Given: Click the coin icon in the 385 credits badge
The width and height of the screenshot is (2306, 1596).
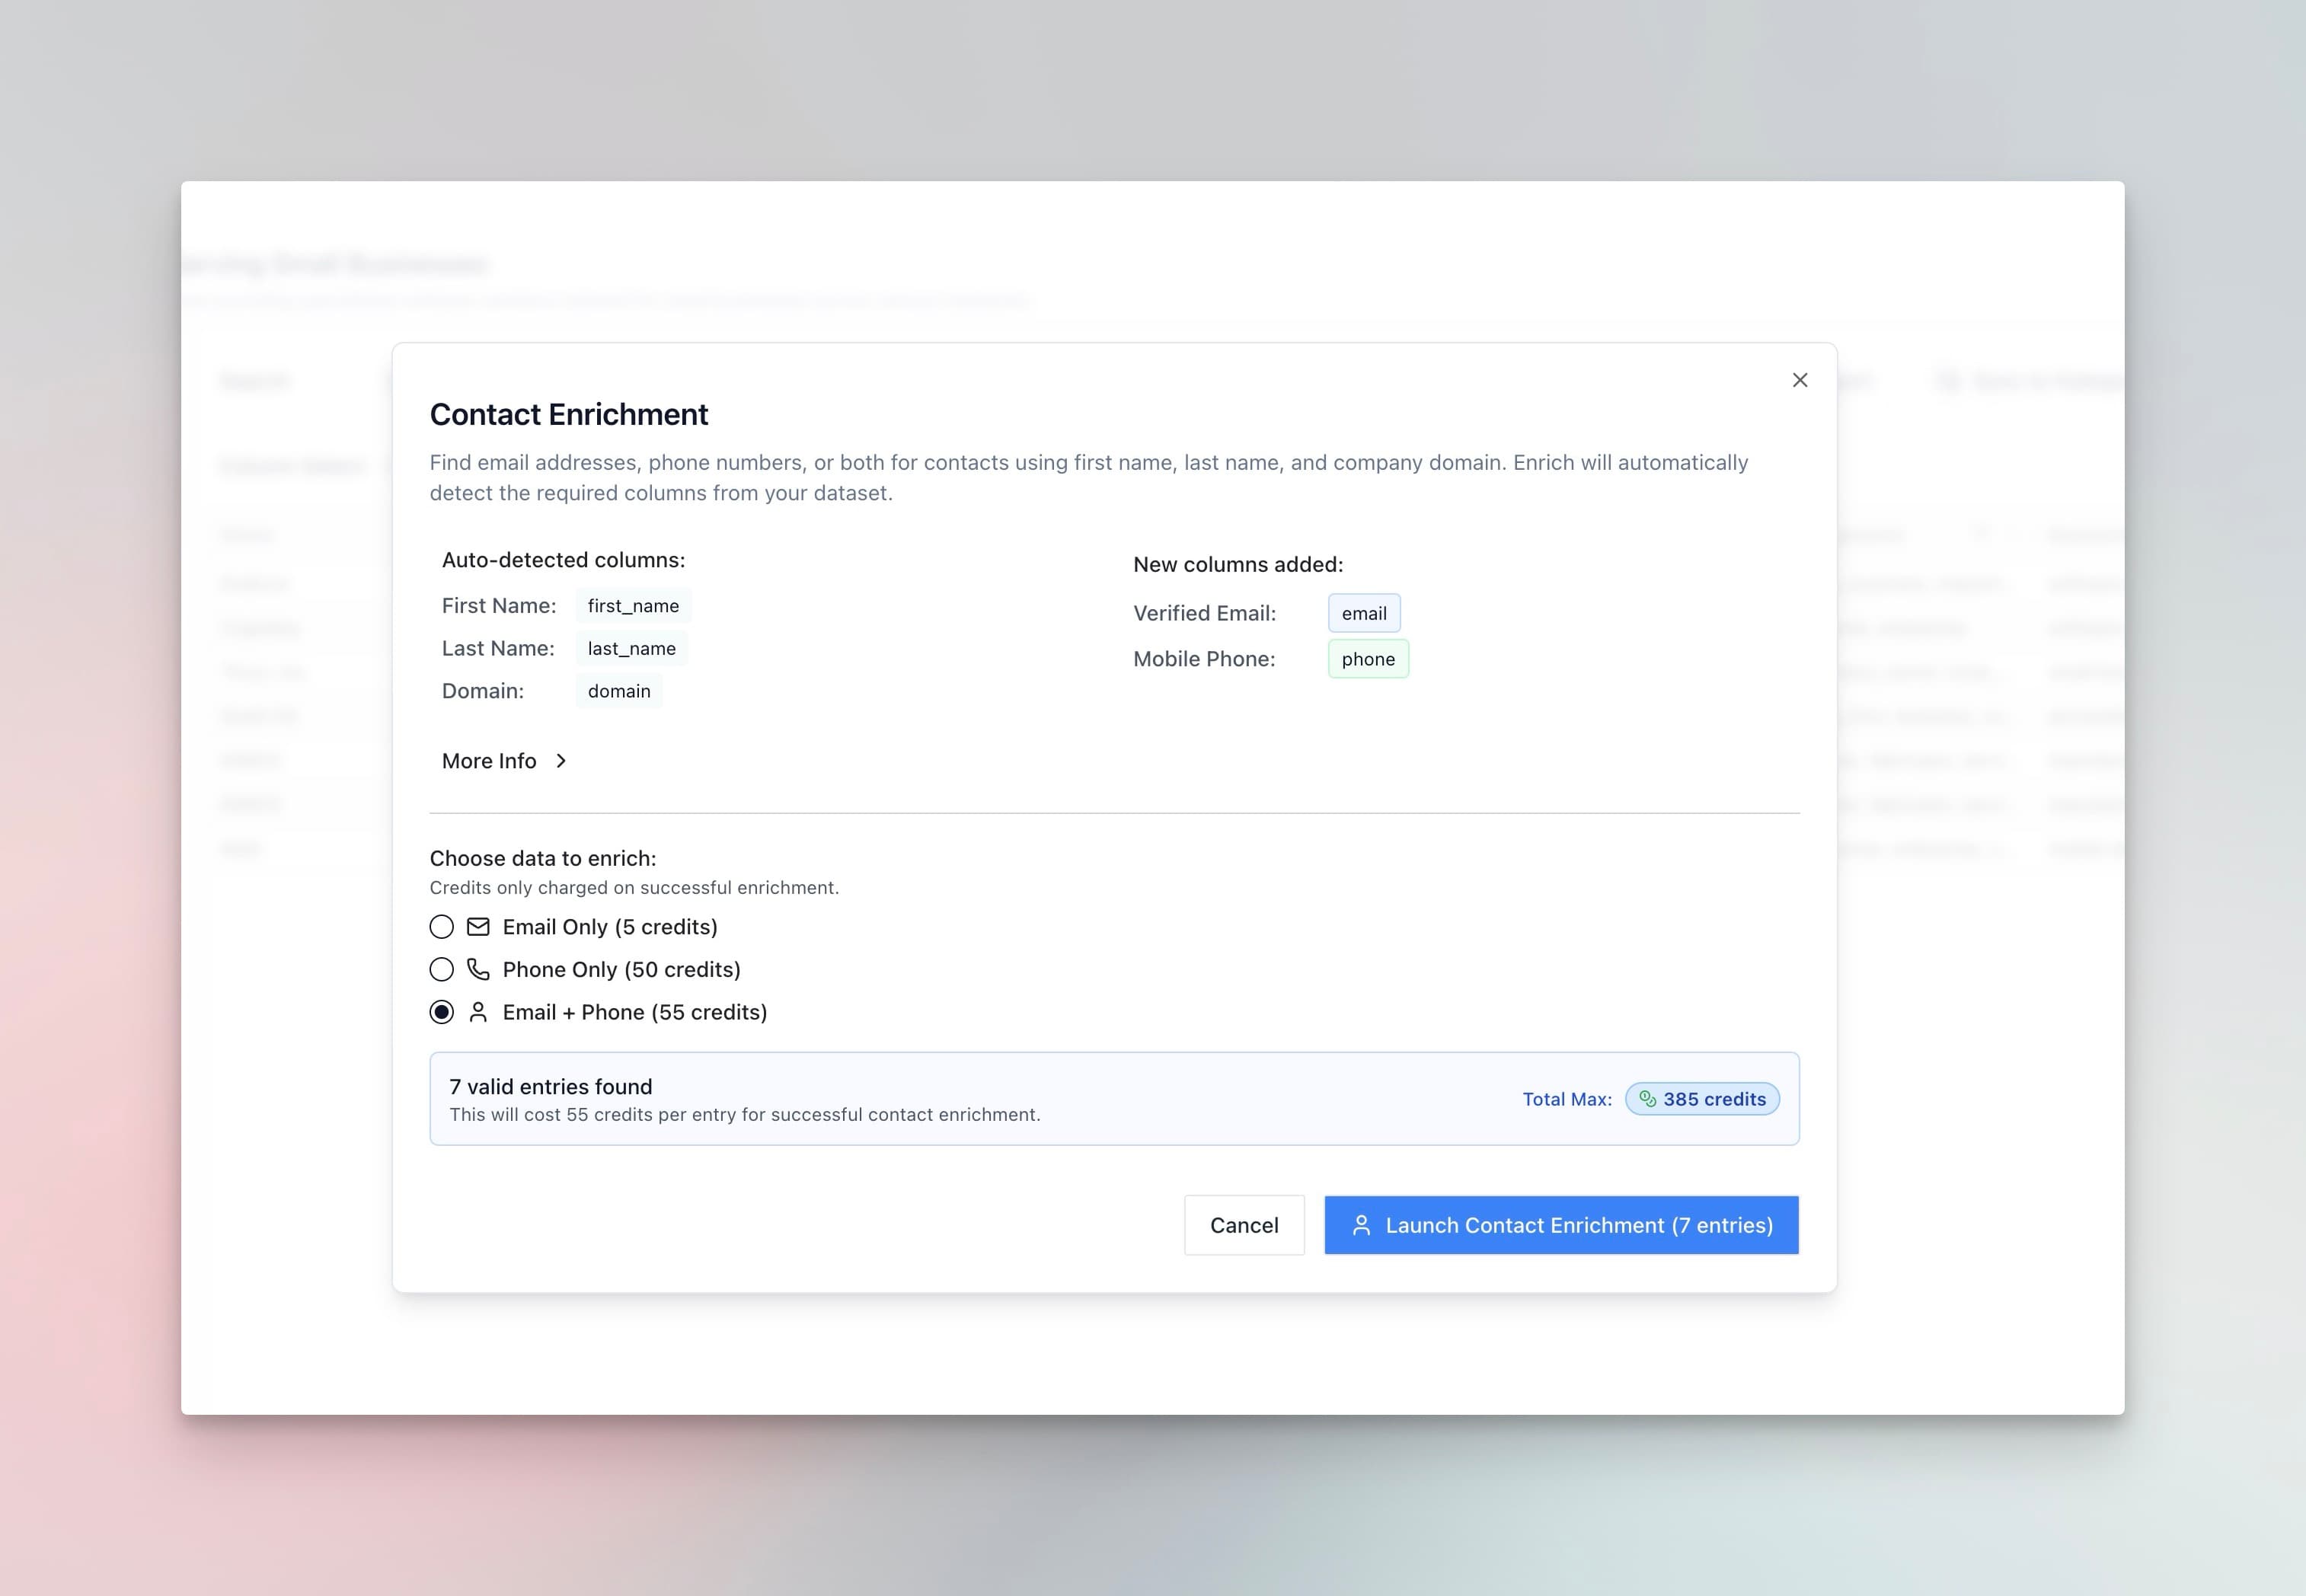Looking at the screenshot, I should click(x=1648, y=1098).
